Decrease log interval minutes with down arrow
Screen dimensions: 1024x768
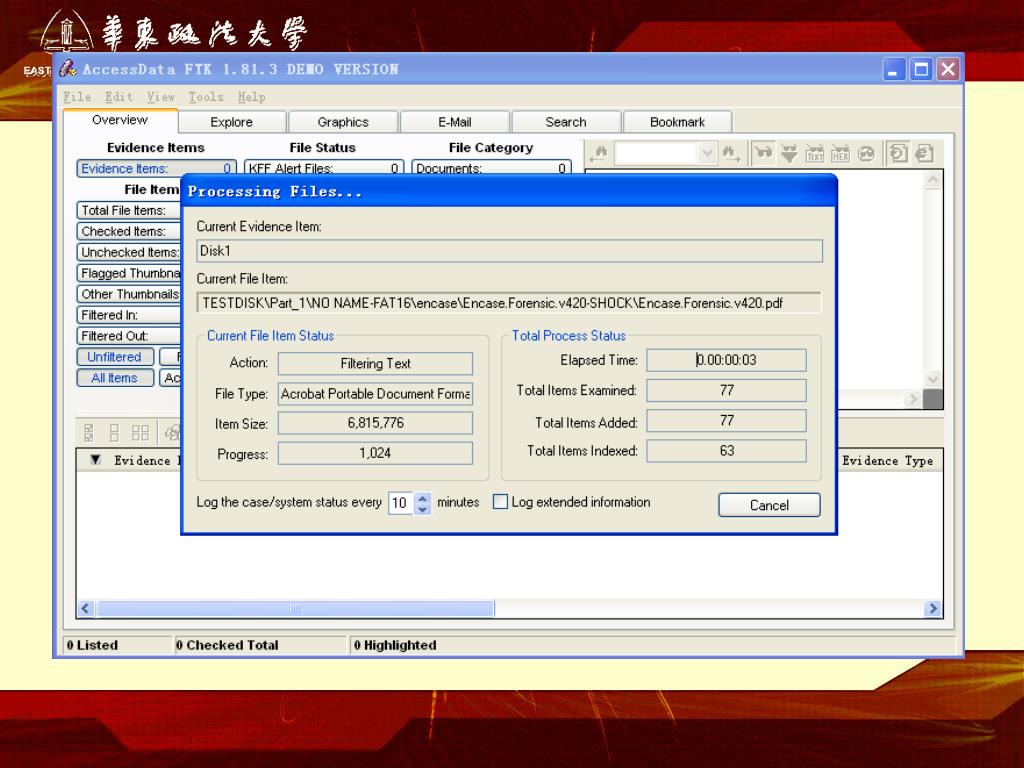[423, 509]
